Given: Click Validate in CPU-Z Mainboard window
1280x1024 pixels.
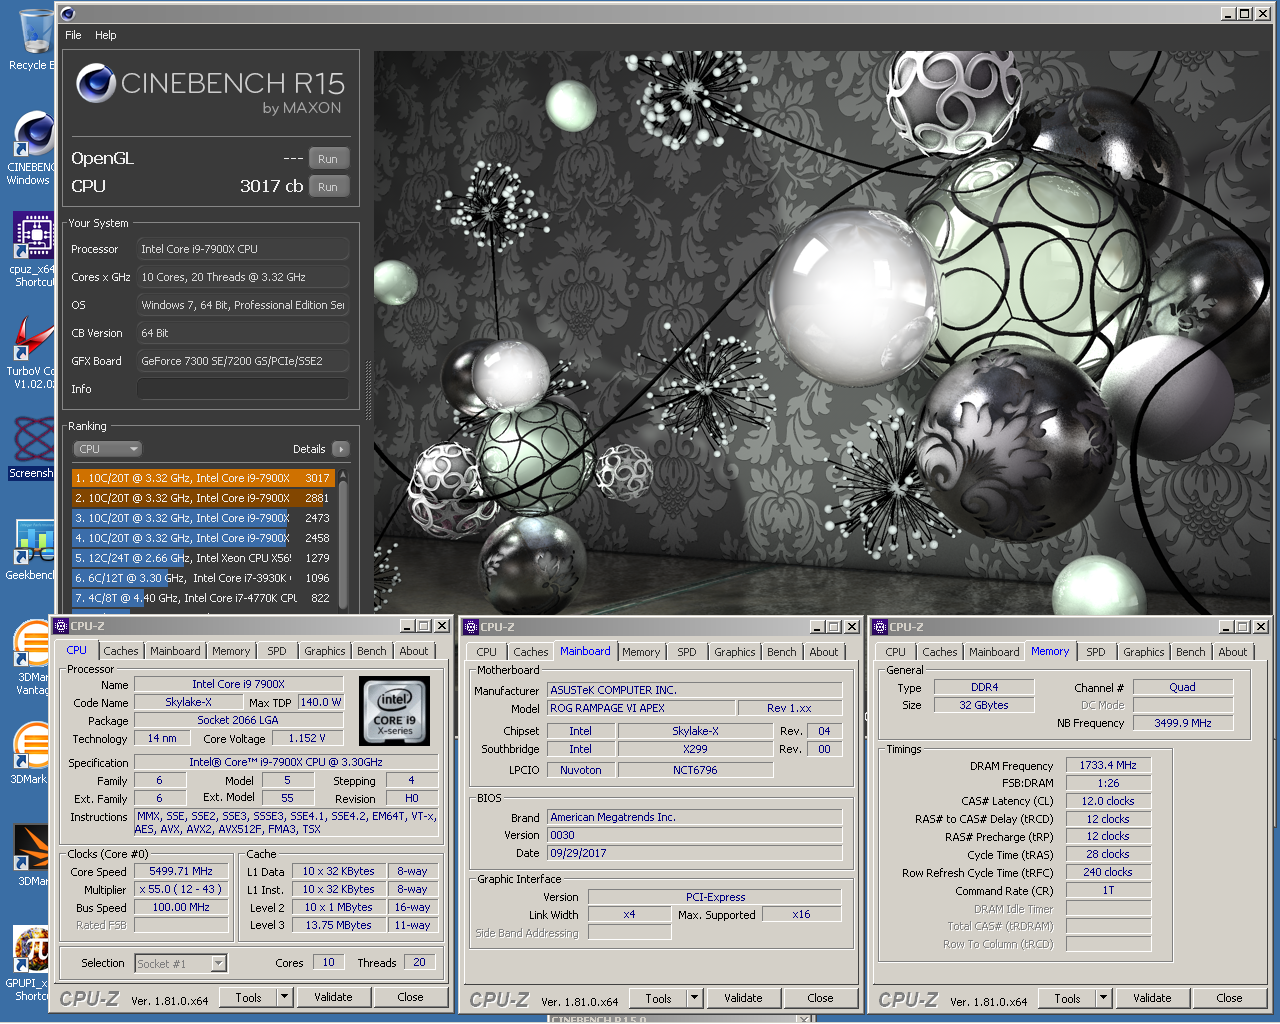Looking at the screenshot, I should click(x=743, y=998).
